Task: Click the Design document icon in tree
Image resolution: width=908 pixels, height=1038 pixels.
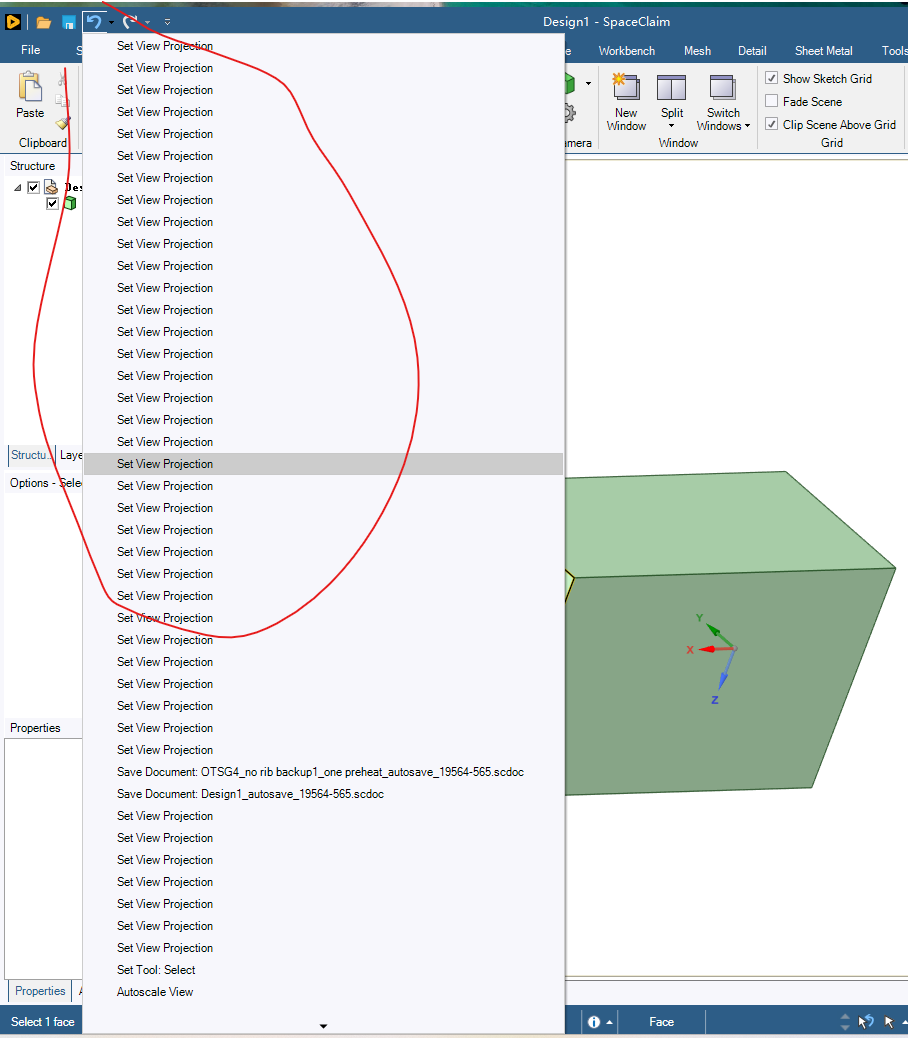Action: (51, 187)
